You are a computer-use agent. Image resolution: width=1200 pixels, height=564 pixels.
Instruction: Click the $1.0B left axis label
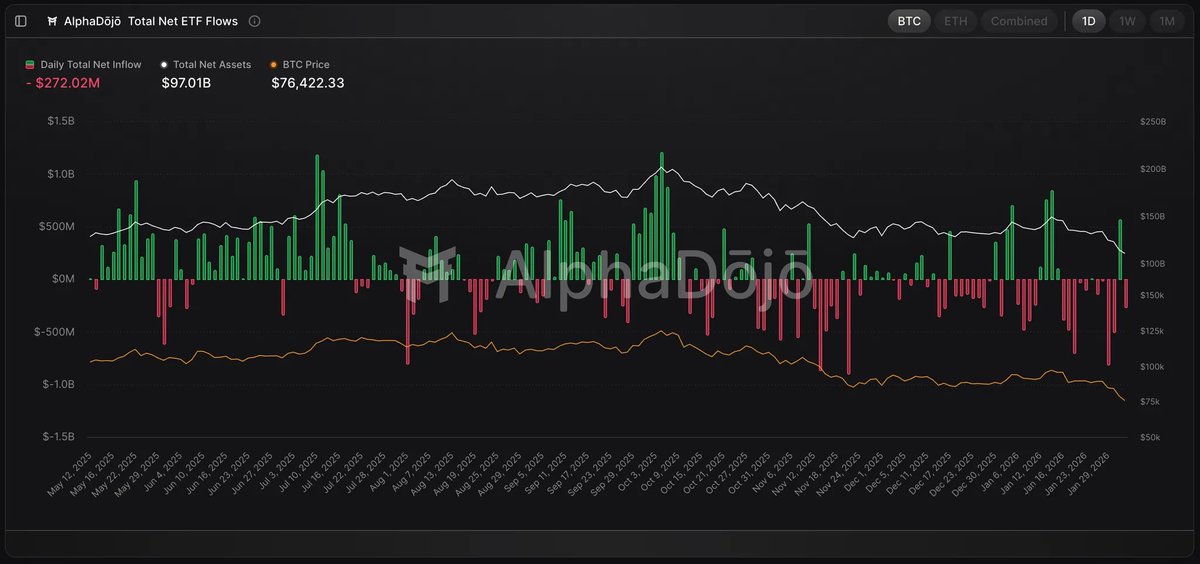[62, 174]
